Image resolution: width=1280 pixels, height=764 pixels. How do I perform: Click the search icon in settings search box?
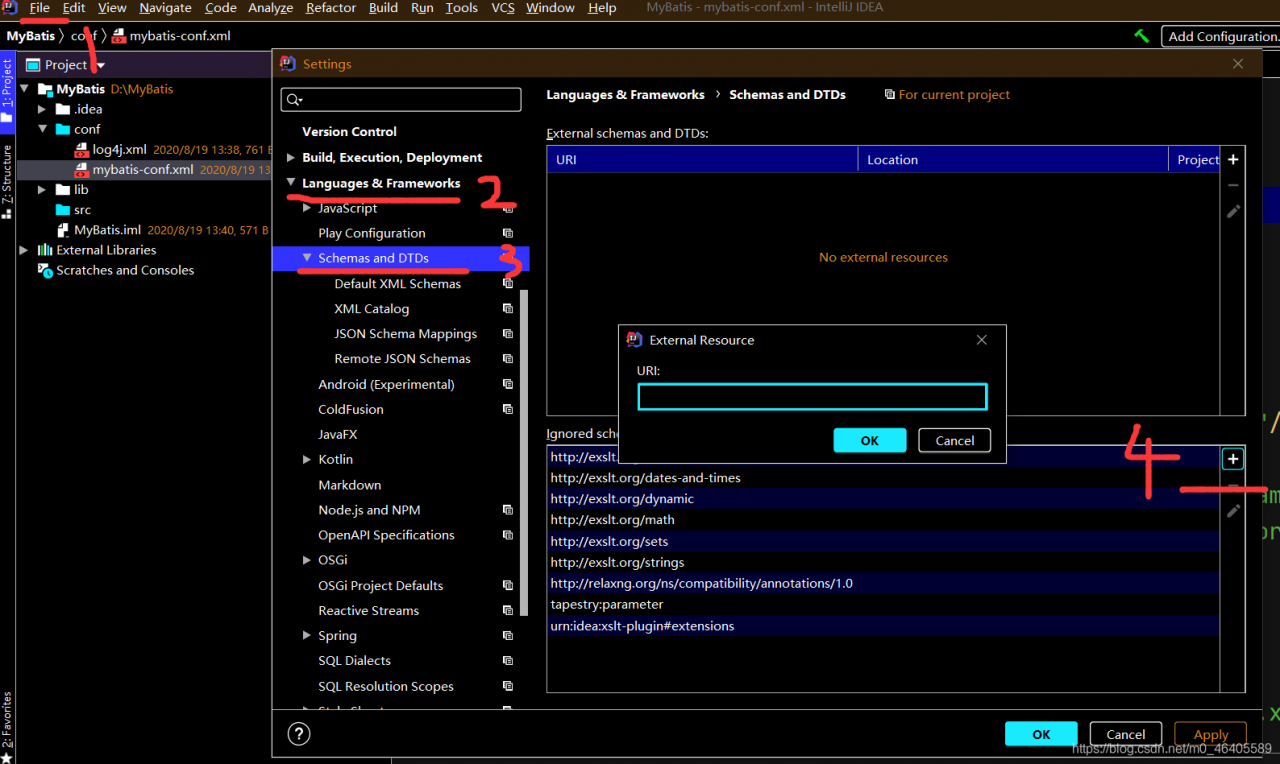pyautogui.click(x=294, y=100)
